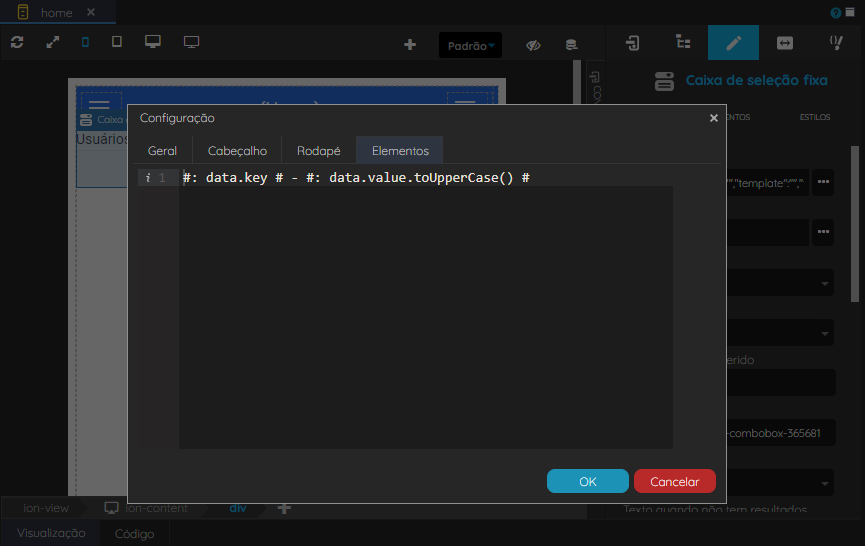Screen dimensions: 865x546
Task: Select the wide screen viewport icon
Action: (191, 42)
